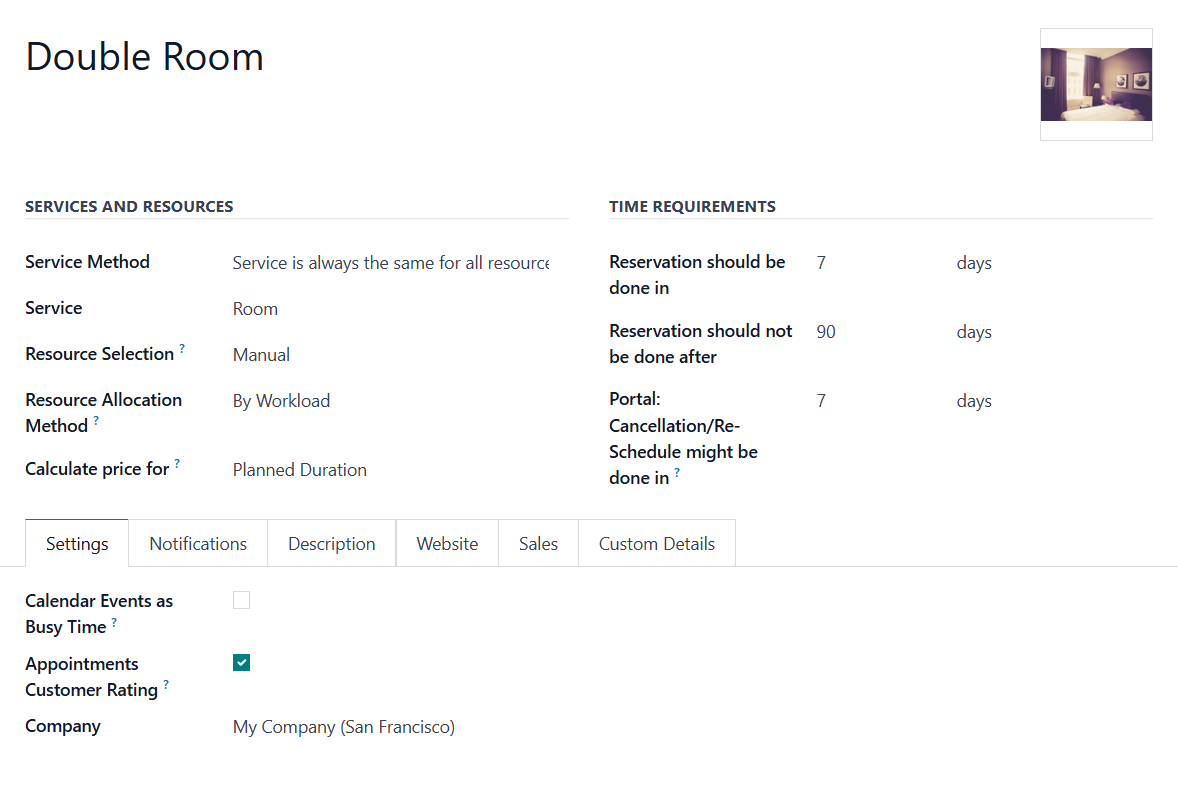1178x800 pixels.
Task: Open the Website tab
Action: (x=447, y=544)
